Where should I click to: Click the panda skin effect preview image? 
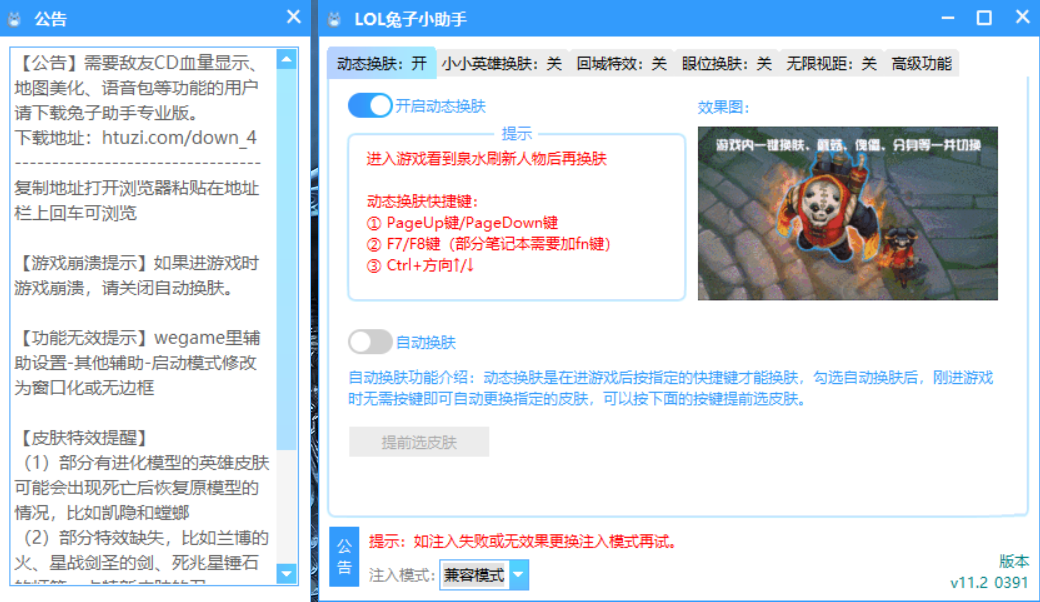(848, 211)
